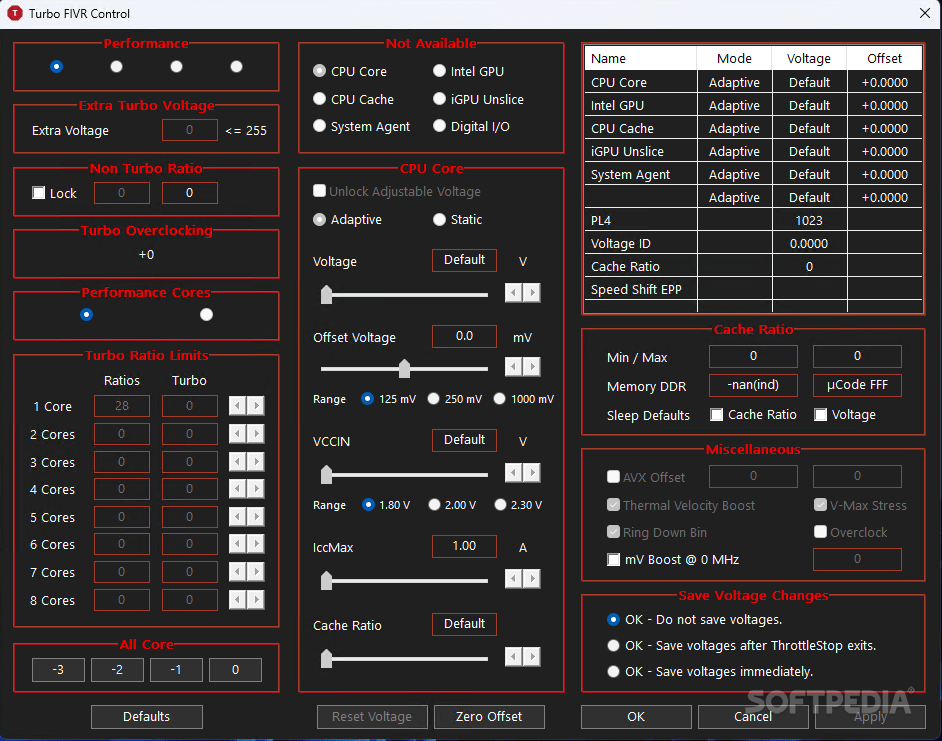Click the ThrottleStop icon in the title bar
The width and height of the screenshot is (942, 741).
pos(14,14)
